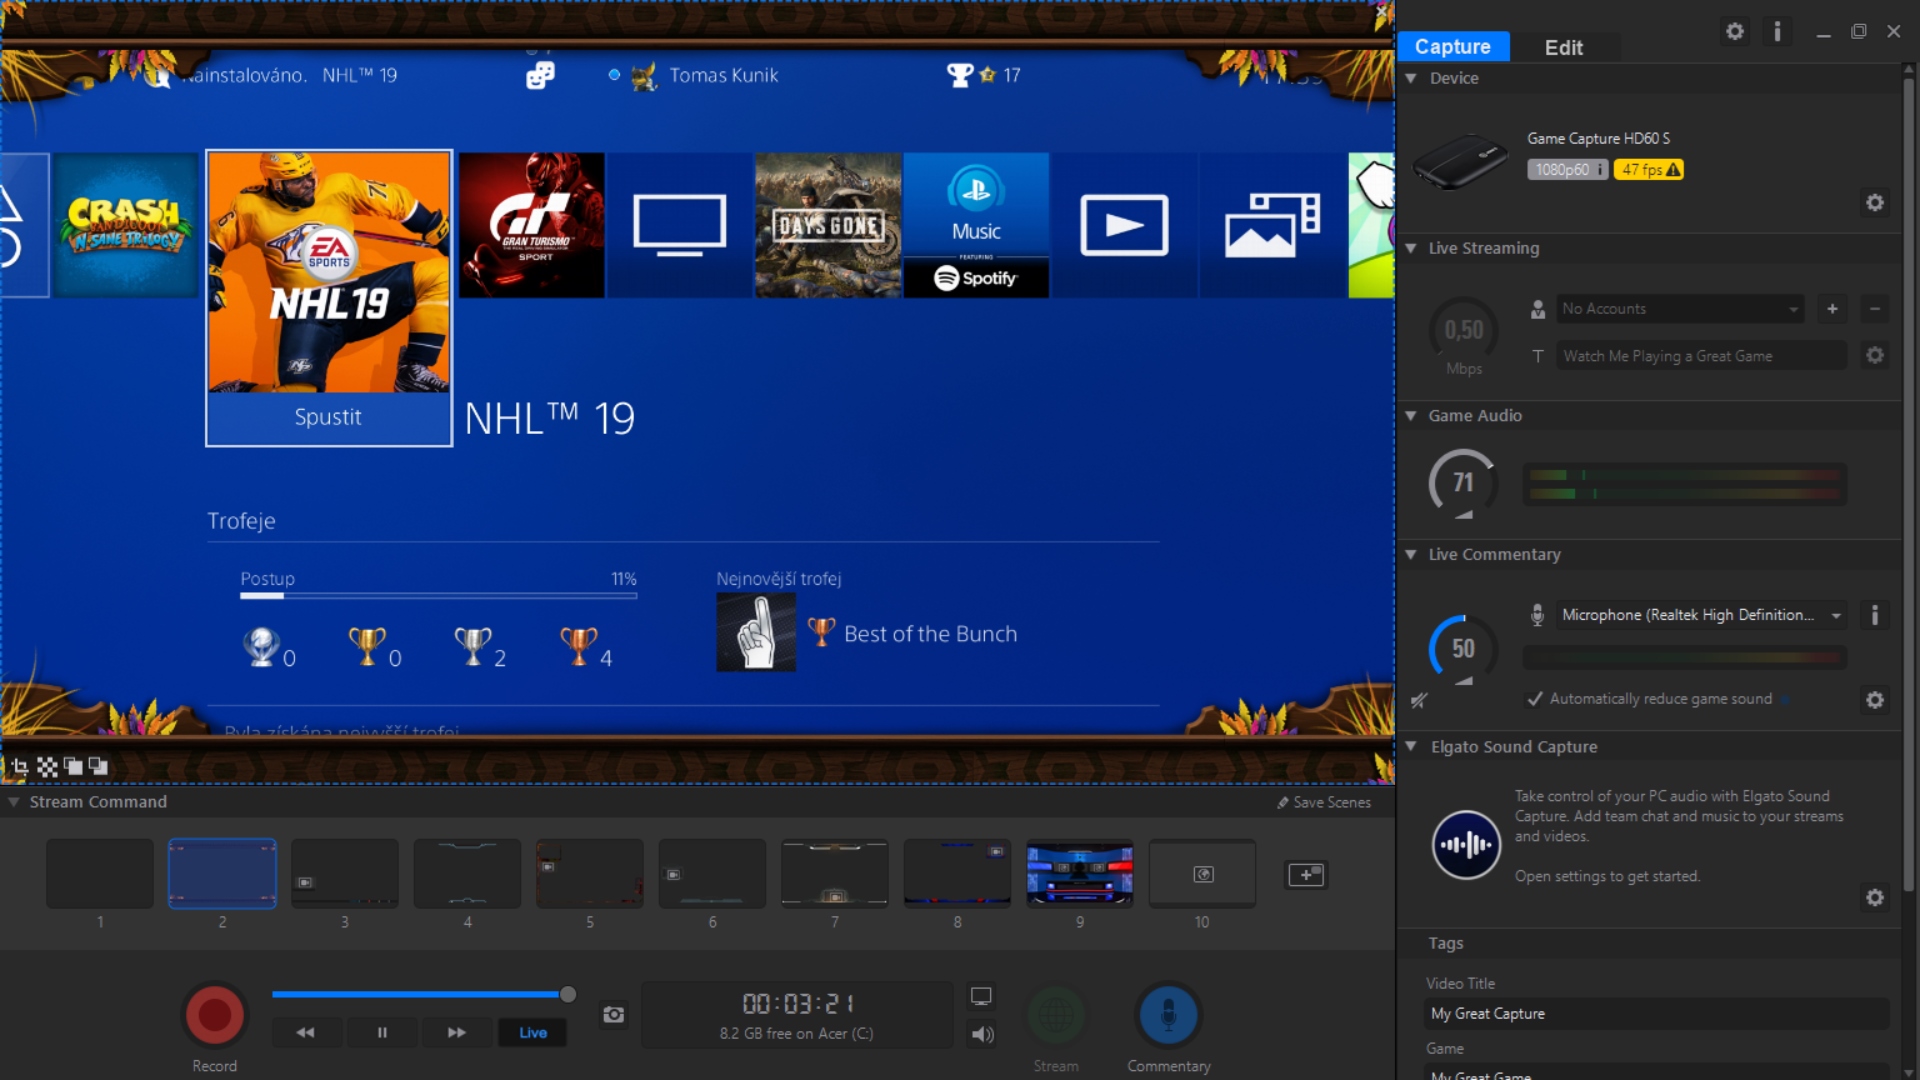Open Device settings gear

[1875, 203]
